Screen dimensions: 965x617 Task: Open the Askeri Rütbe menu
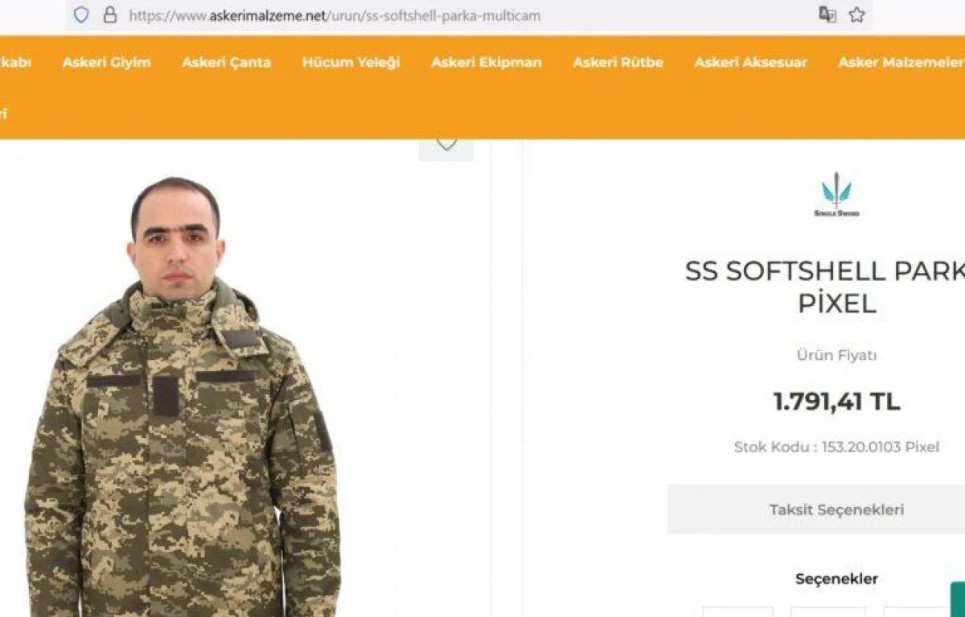[x=618, y=62]
